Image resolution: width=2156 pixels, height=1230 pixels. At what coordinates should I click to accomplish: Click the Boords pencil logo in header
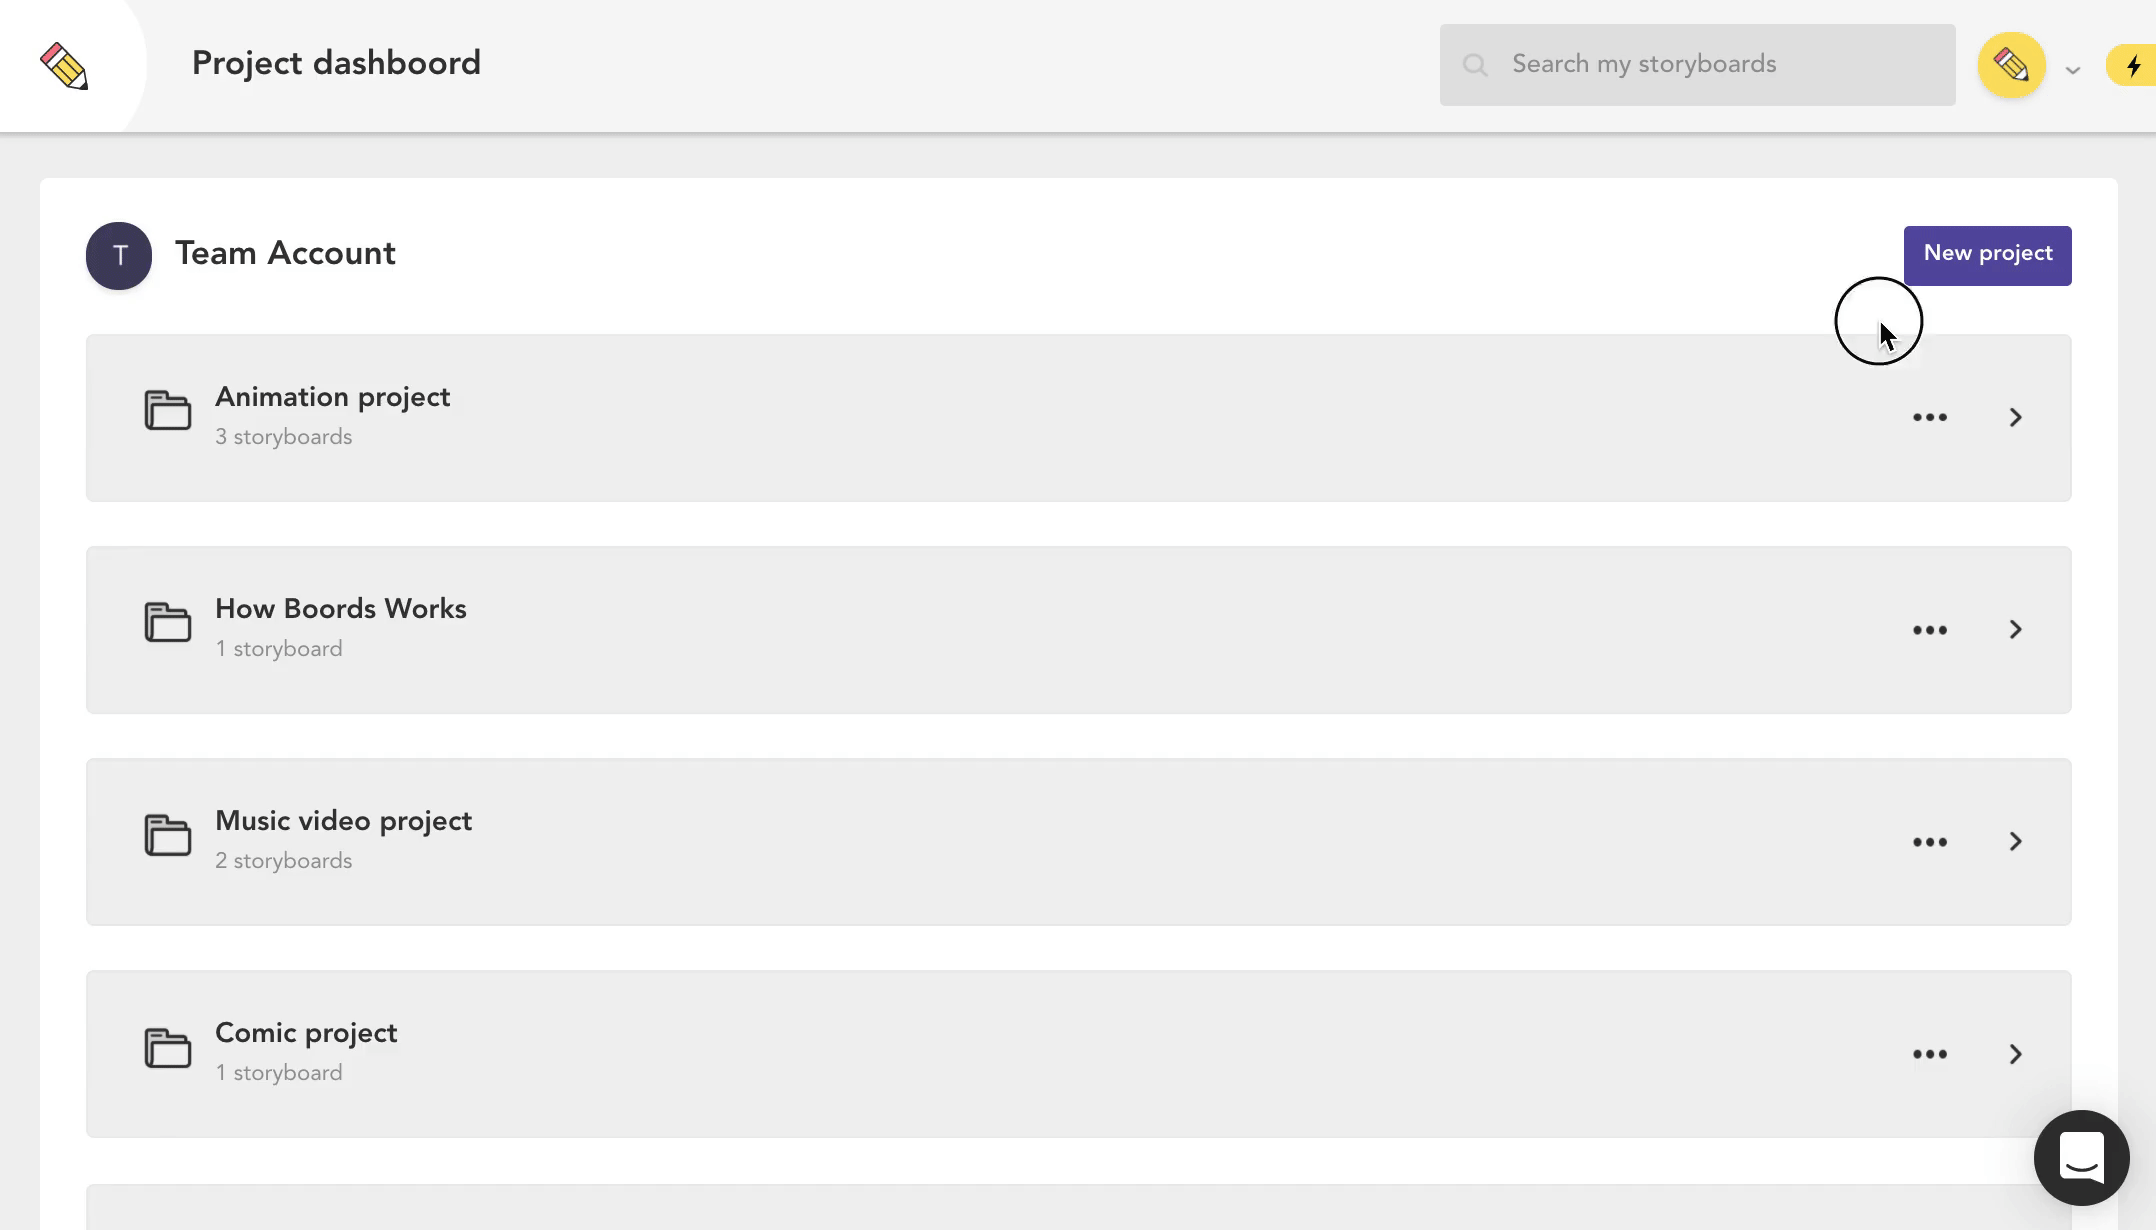64,66
